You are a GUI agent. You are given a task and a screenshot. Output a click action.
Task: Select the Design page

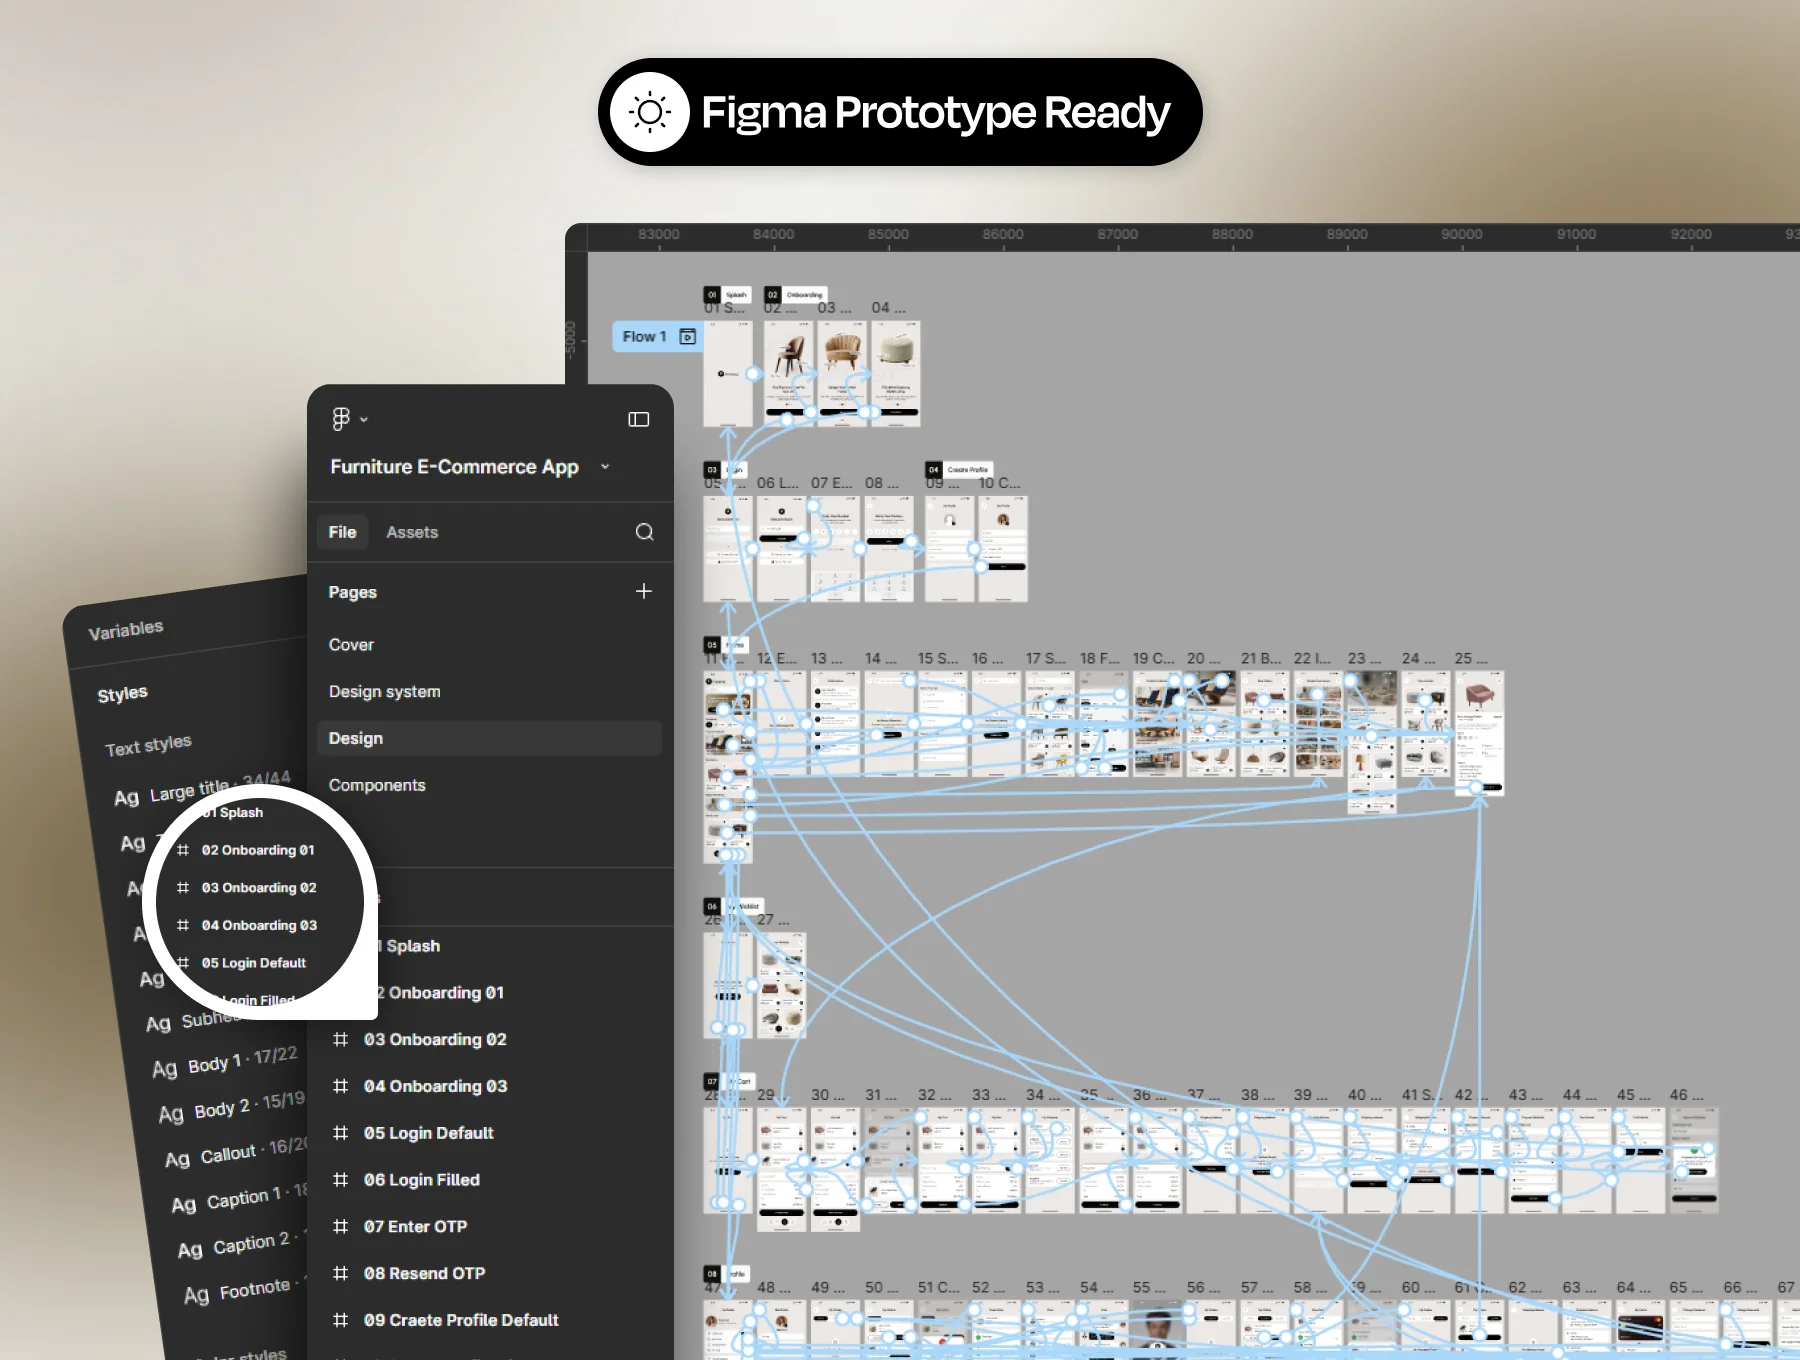pos(489,738)
